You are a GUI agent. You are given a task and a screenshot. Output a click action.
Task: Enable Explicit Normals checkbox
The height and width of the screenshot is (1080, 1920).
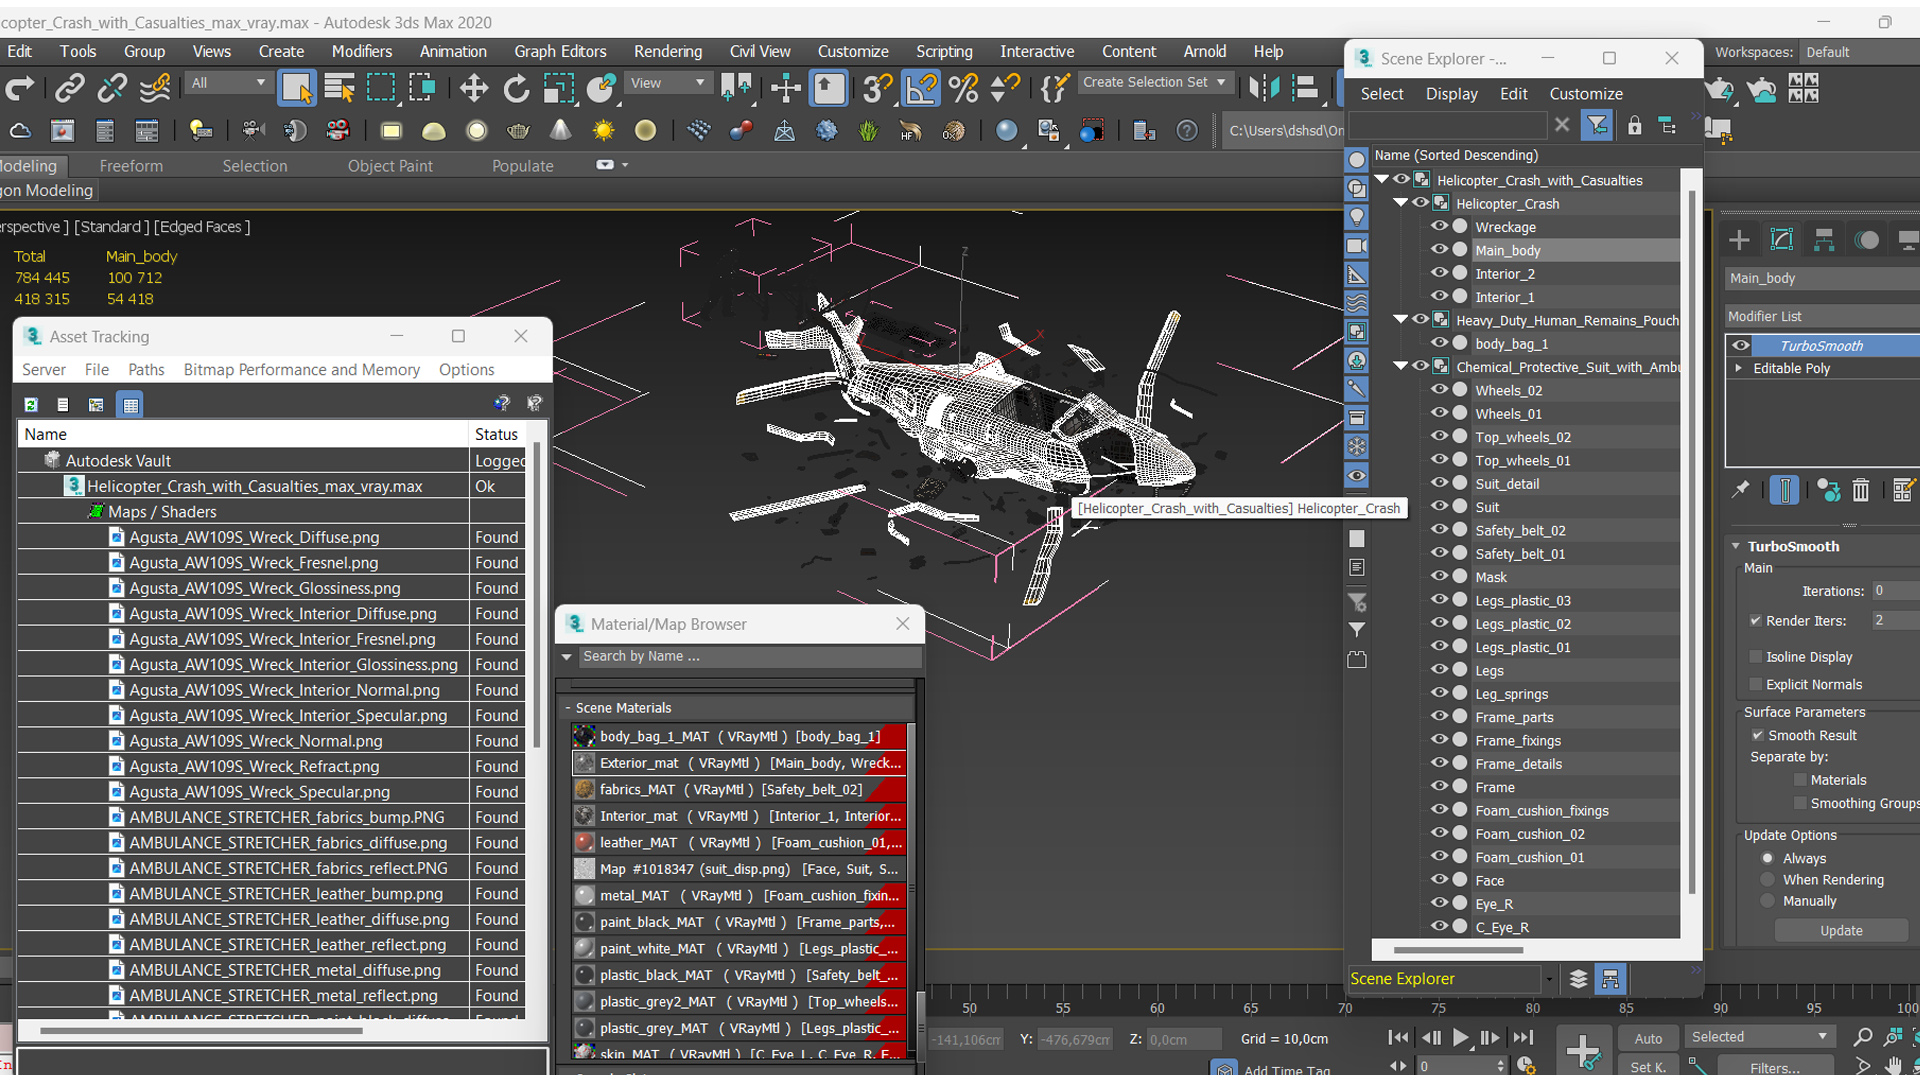1756,684
